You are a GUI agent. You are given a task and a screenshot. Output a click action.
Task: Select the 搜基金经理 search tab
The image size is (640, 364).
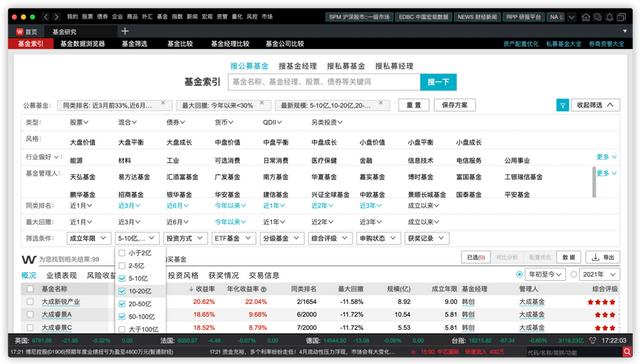pyautogui.click(x=298, y=66)
